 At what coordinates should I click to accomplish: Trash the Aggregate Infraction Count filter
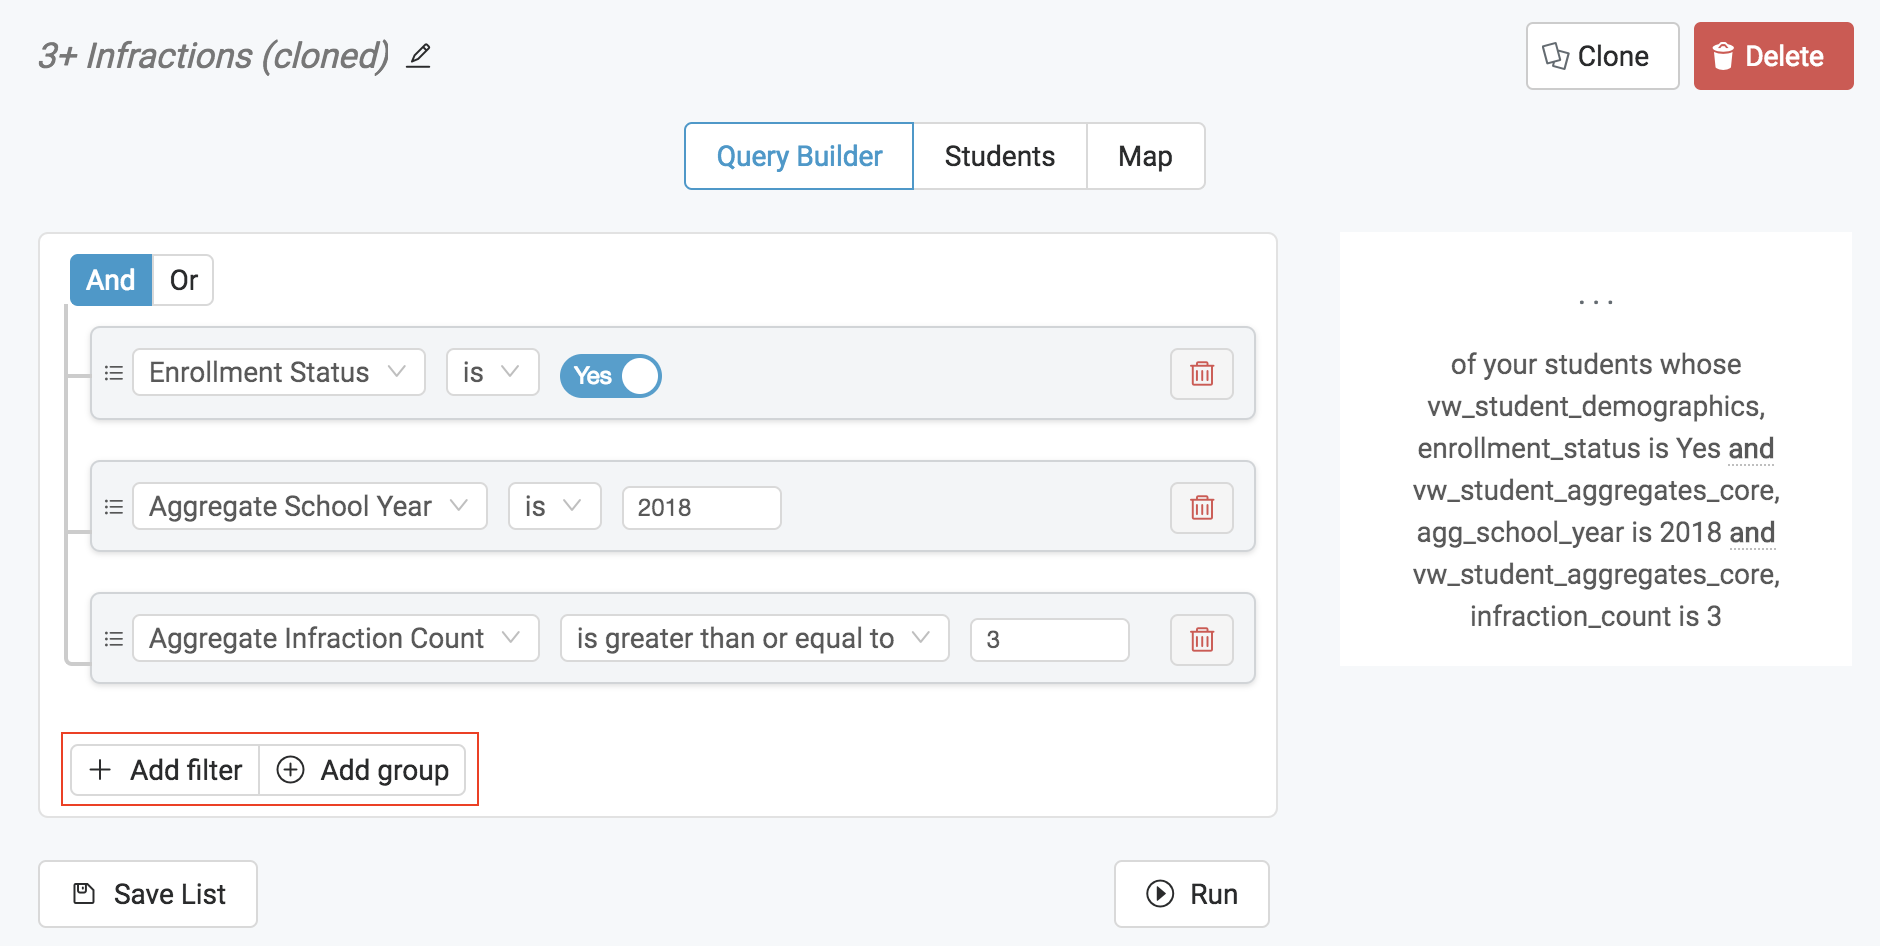[x=1202, y=640]
